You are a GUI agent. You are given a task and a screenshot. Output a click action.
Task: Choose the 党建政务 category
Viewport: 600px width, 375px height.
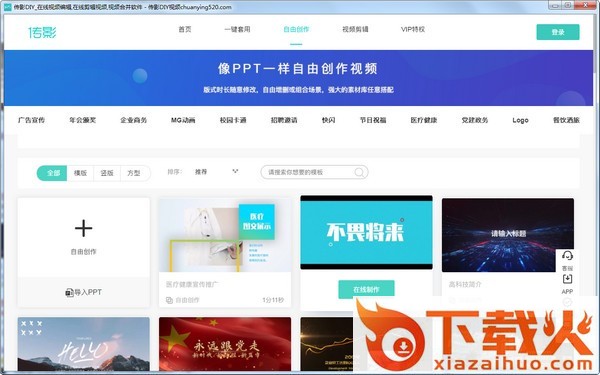(474, 120)
